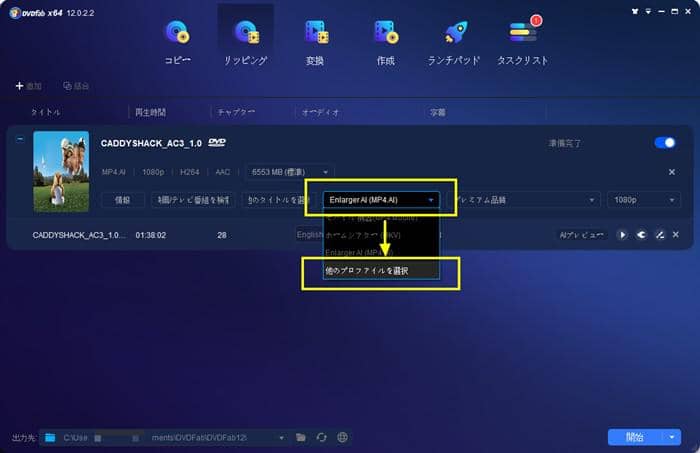Viewport: 700px width, 453px height.
Task: Click the 情報 info button
Action: click(x=122, y=200)
